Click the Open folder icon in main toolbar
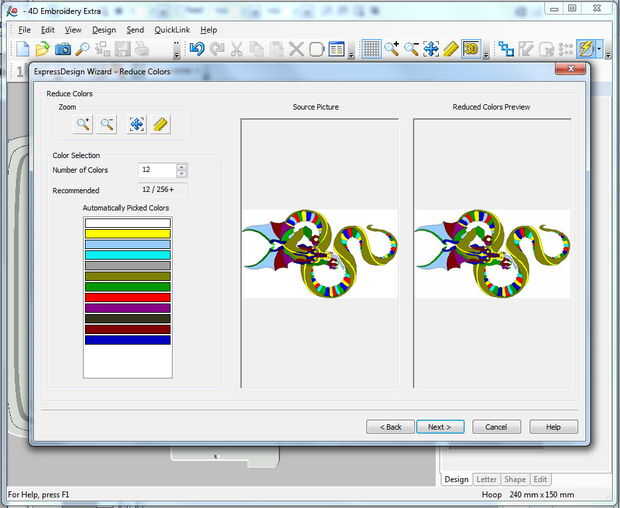 click(42, 49)
